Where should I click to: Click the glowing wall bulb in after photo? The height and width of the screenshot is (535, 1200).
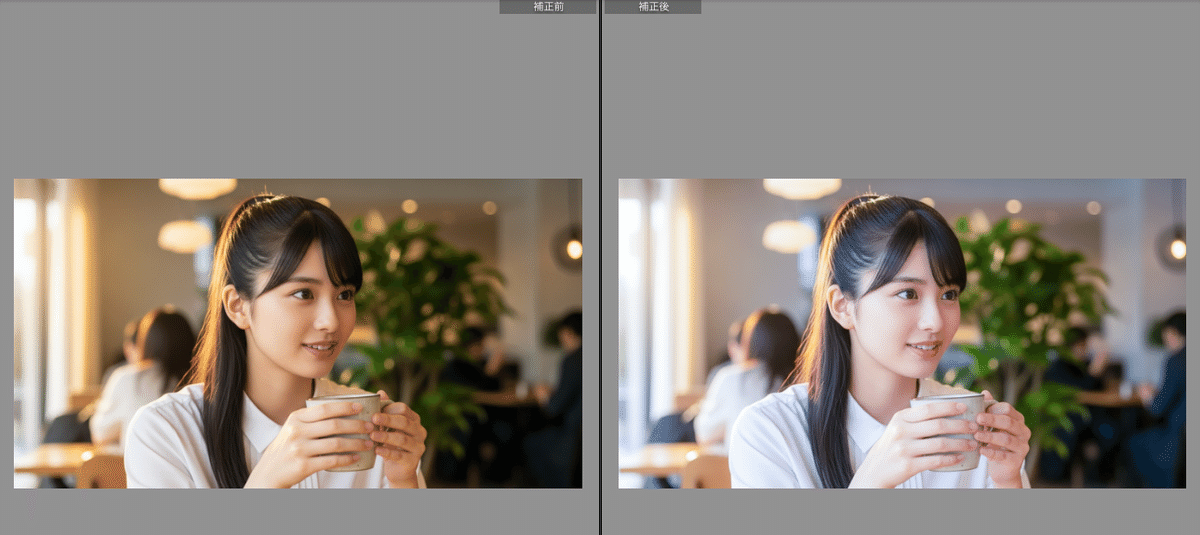tap(1177, 248)
